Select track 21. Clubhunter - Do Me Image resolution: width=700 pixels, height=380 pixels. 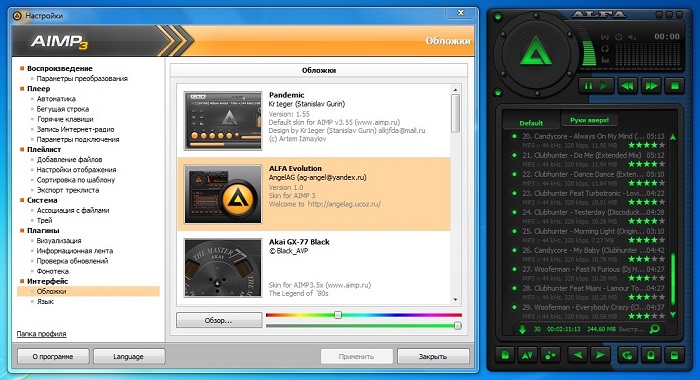tap(589, 159)
